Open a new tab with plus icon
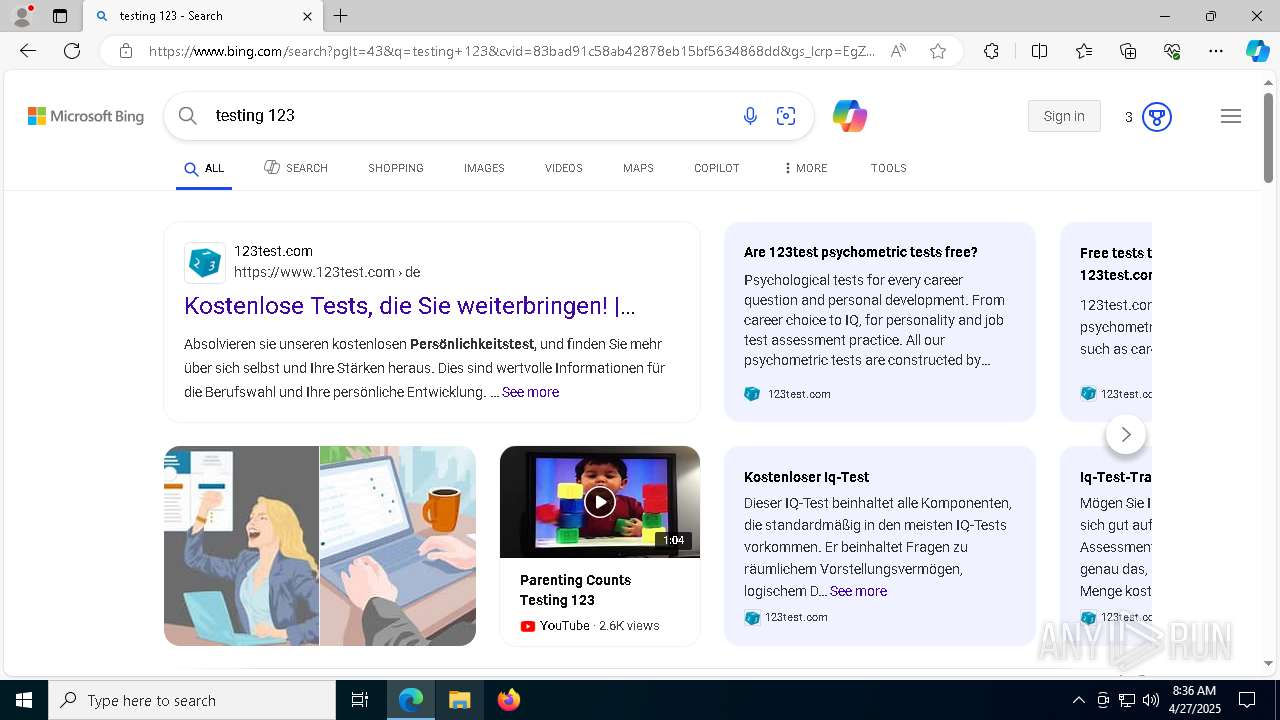This screenshot has width=1280, height=720. (340, 16)
